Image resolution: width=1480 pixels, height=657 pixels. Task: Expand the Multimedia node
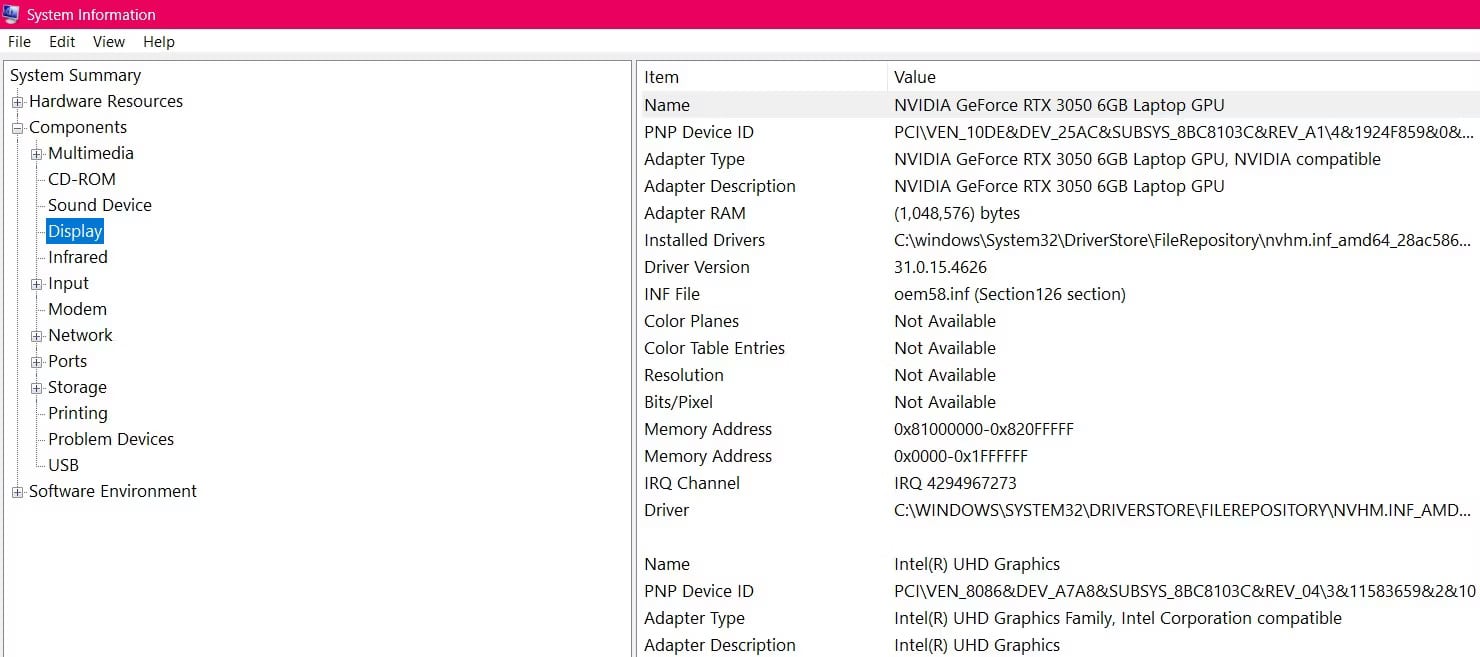tap(37, 154)
